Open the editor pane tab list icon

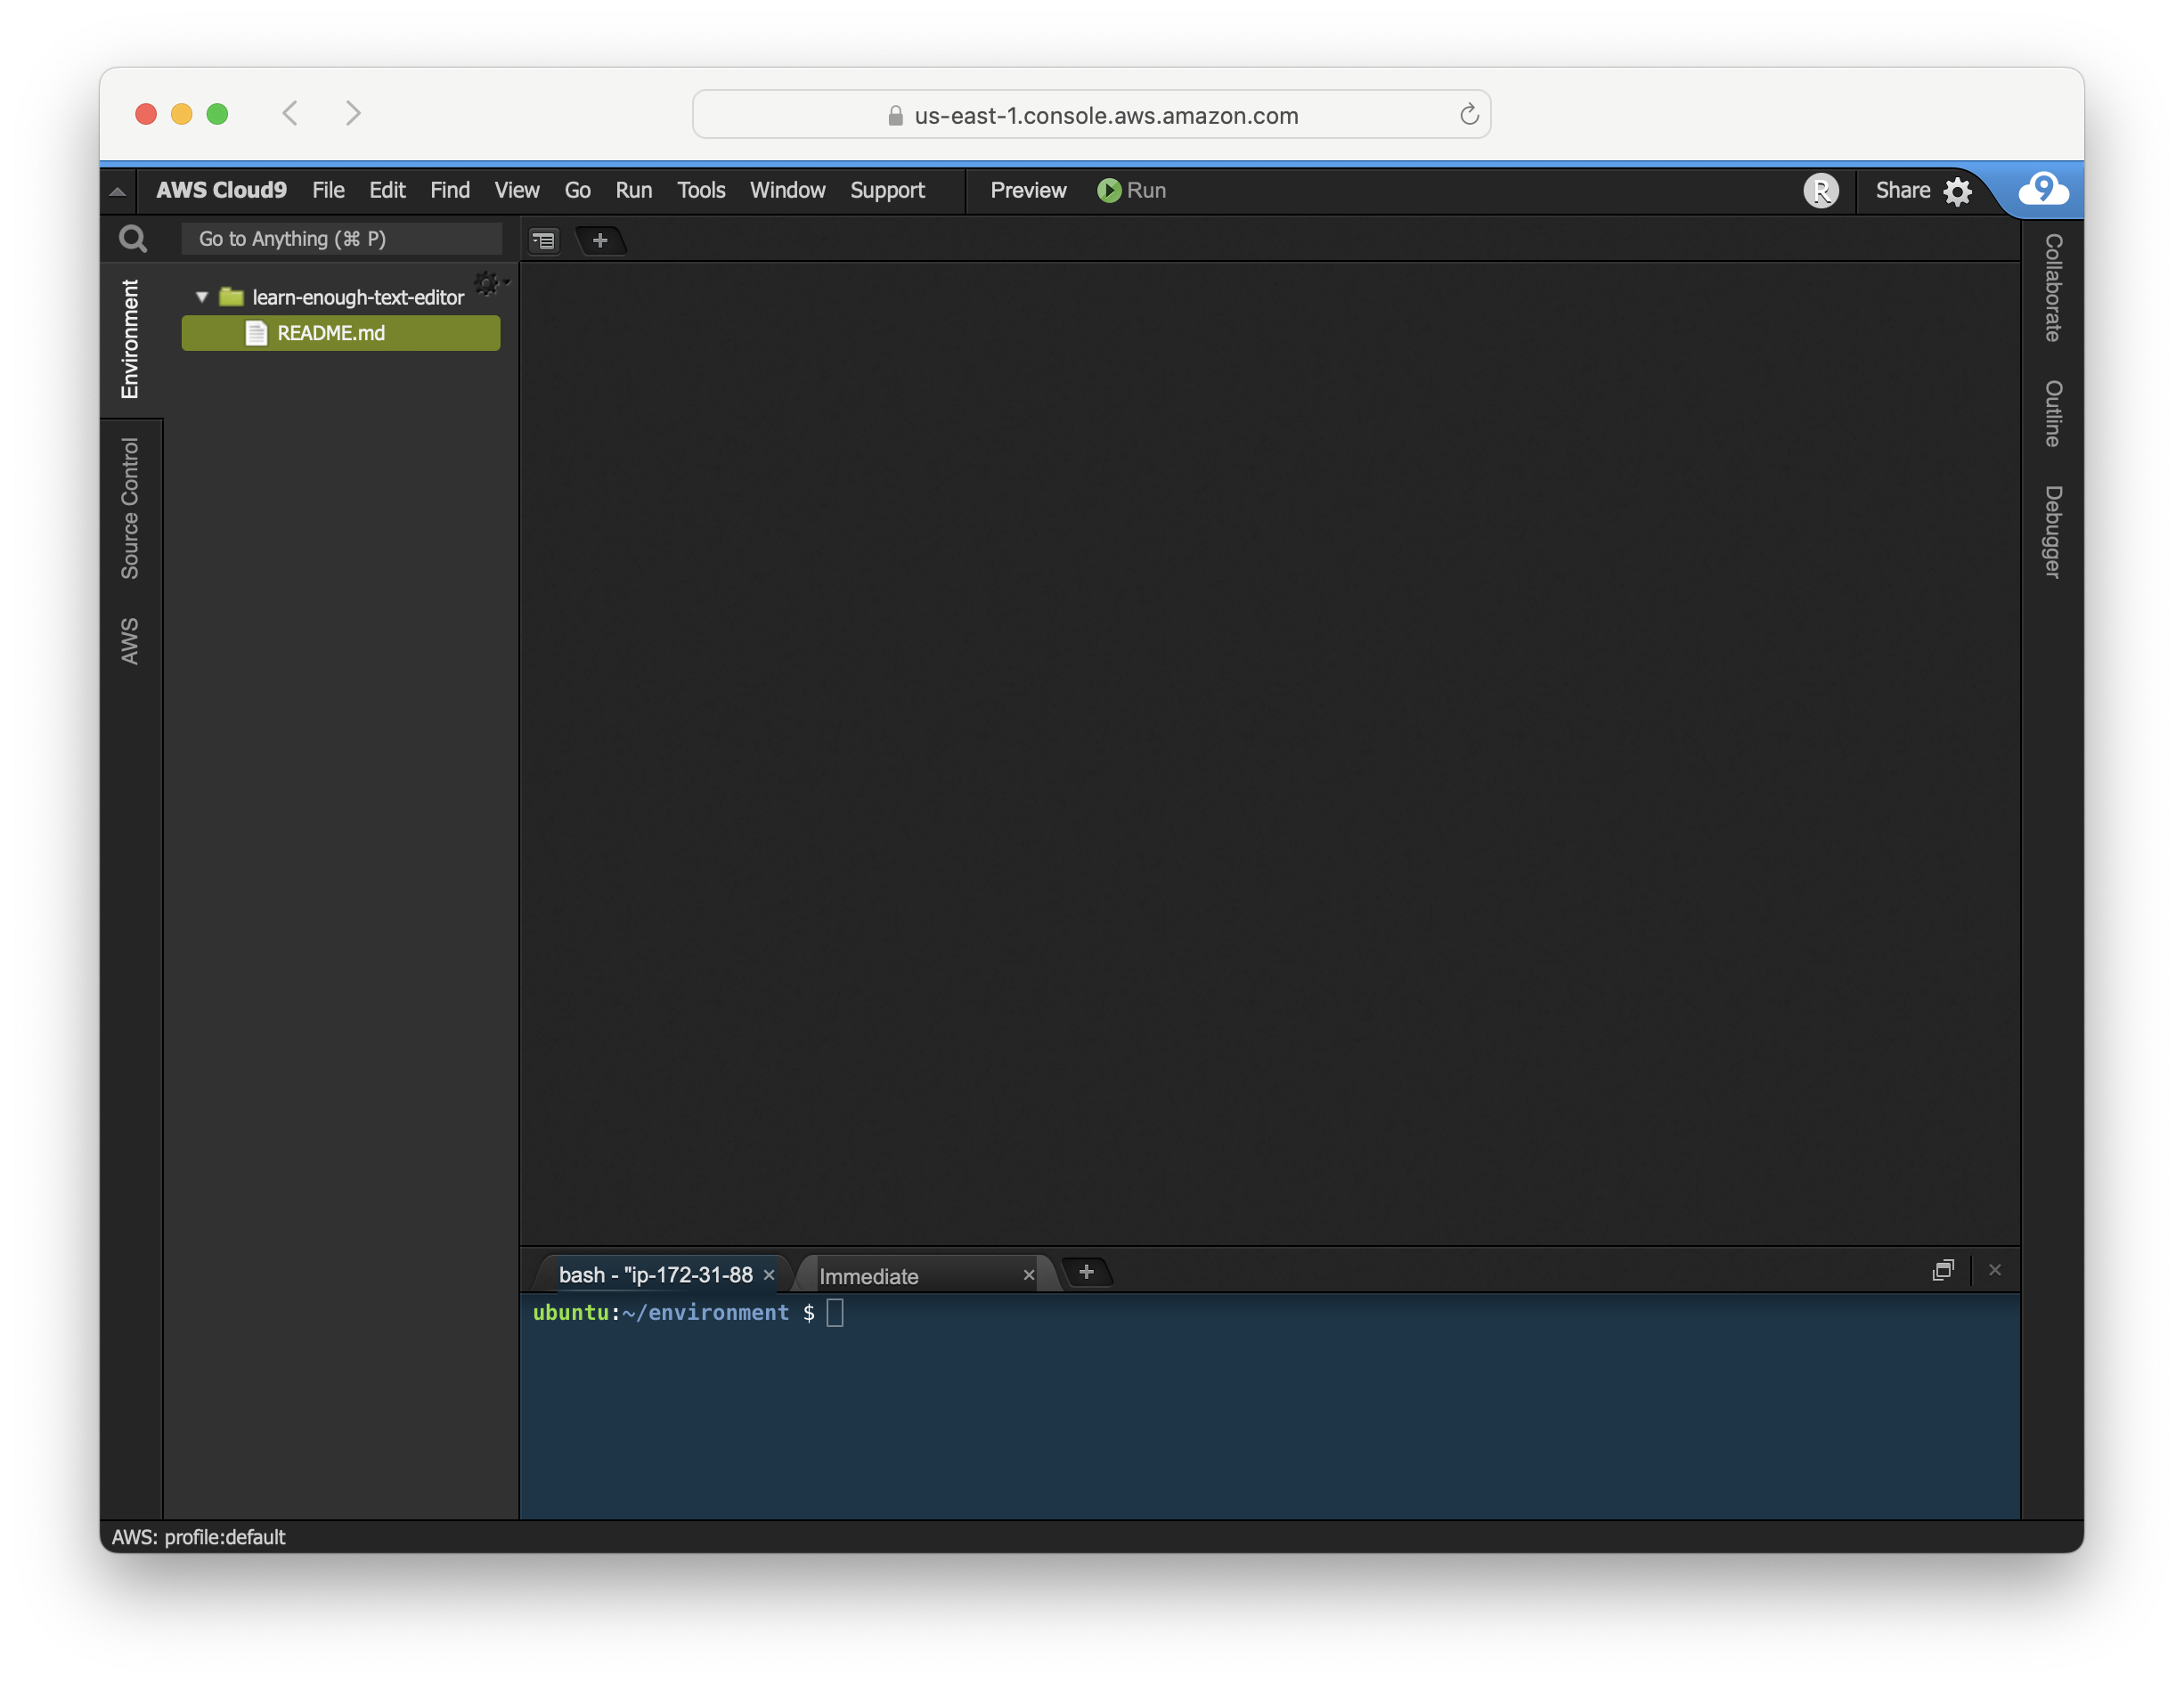[x=544, y=241]
